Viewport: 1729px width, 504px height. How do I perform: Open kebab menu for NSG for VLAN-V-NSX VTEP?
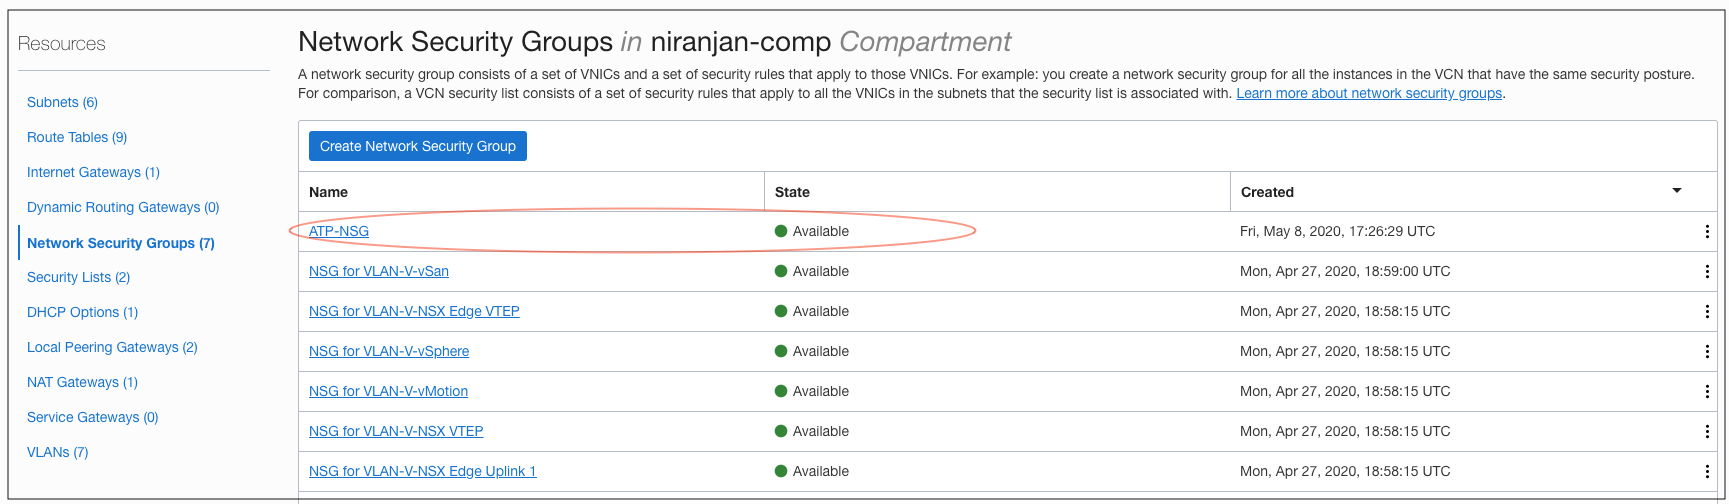pyautogui.click(x=1706, y=431)
